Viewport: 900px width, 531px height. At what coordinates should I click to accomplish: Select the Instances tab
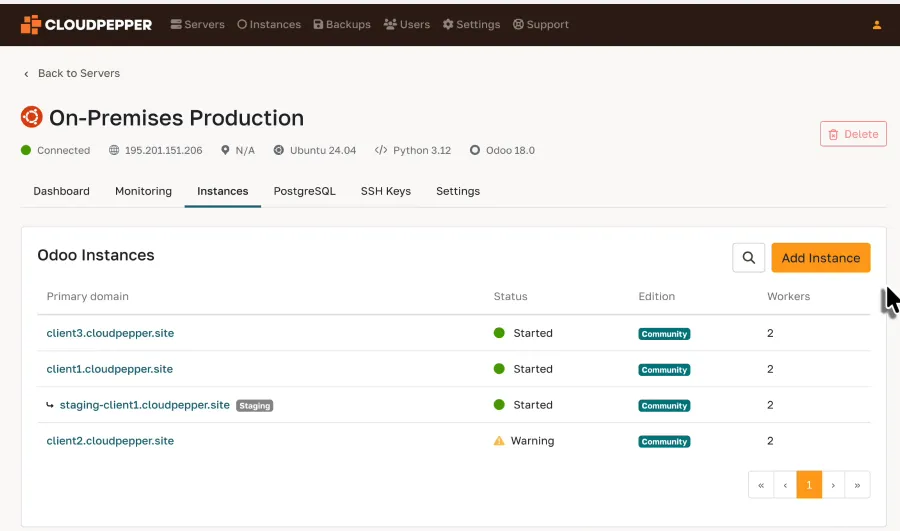coord(223,191)
